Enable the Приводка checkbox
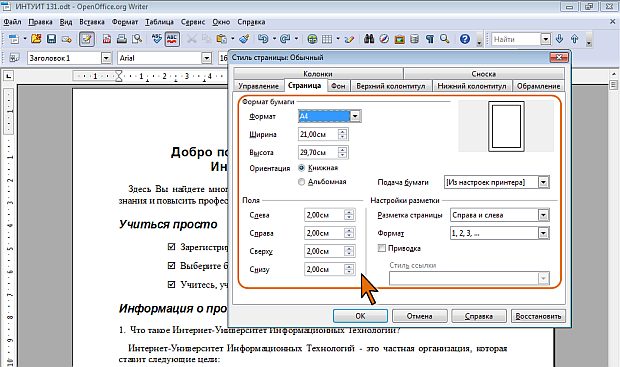This screenshot has height=367, width=620. [382, 248]
